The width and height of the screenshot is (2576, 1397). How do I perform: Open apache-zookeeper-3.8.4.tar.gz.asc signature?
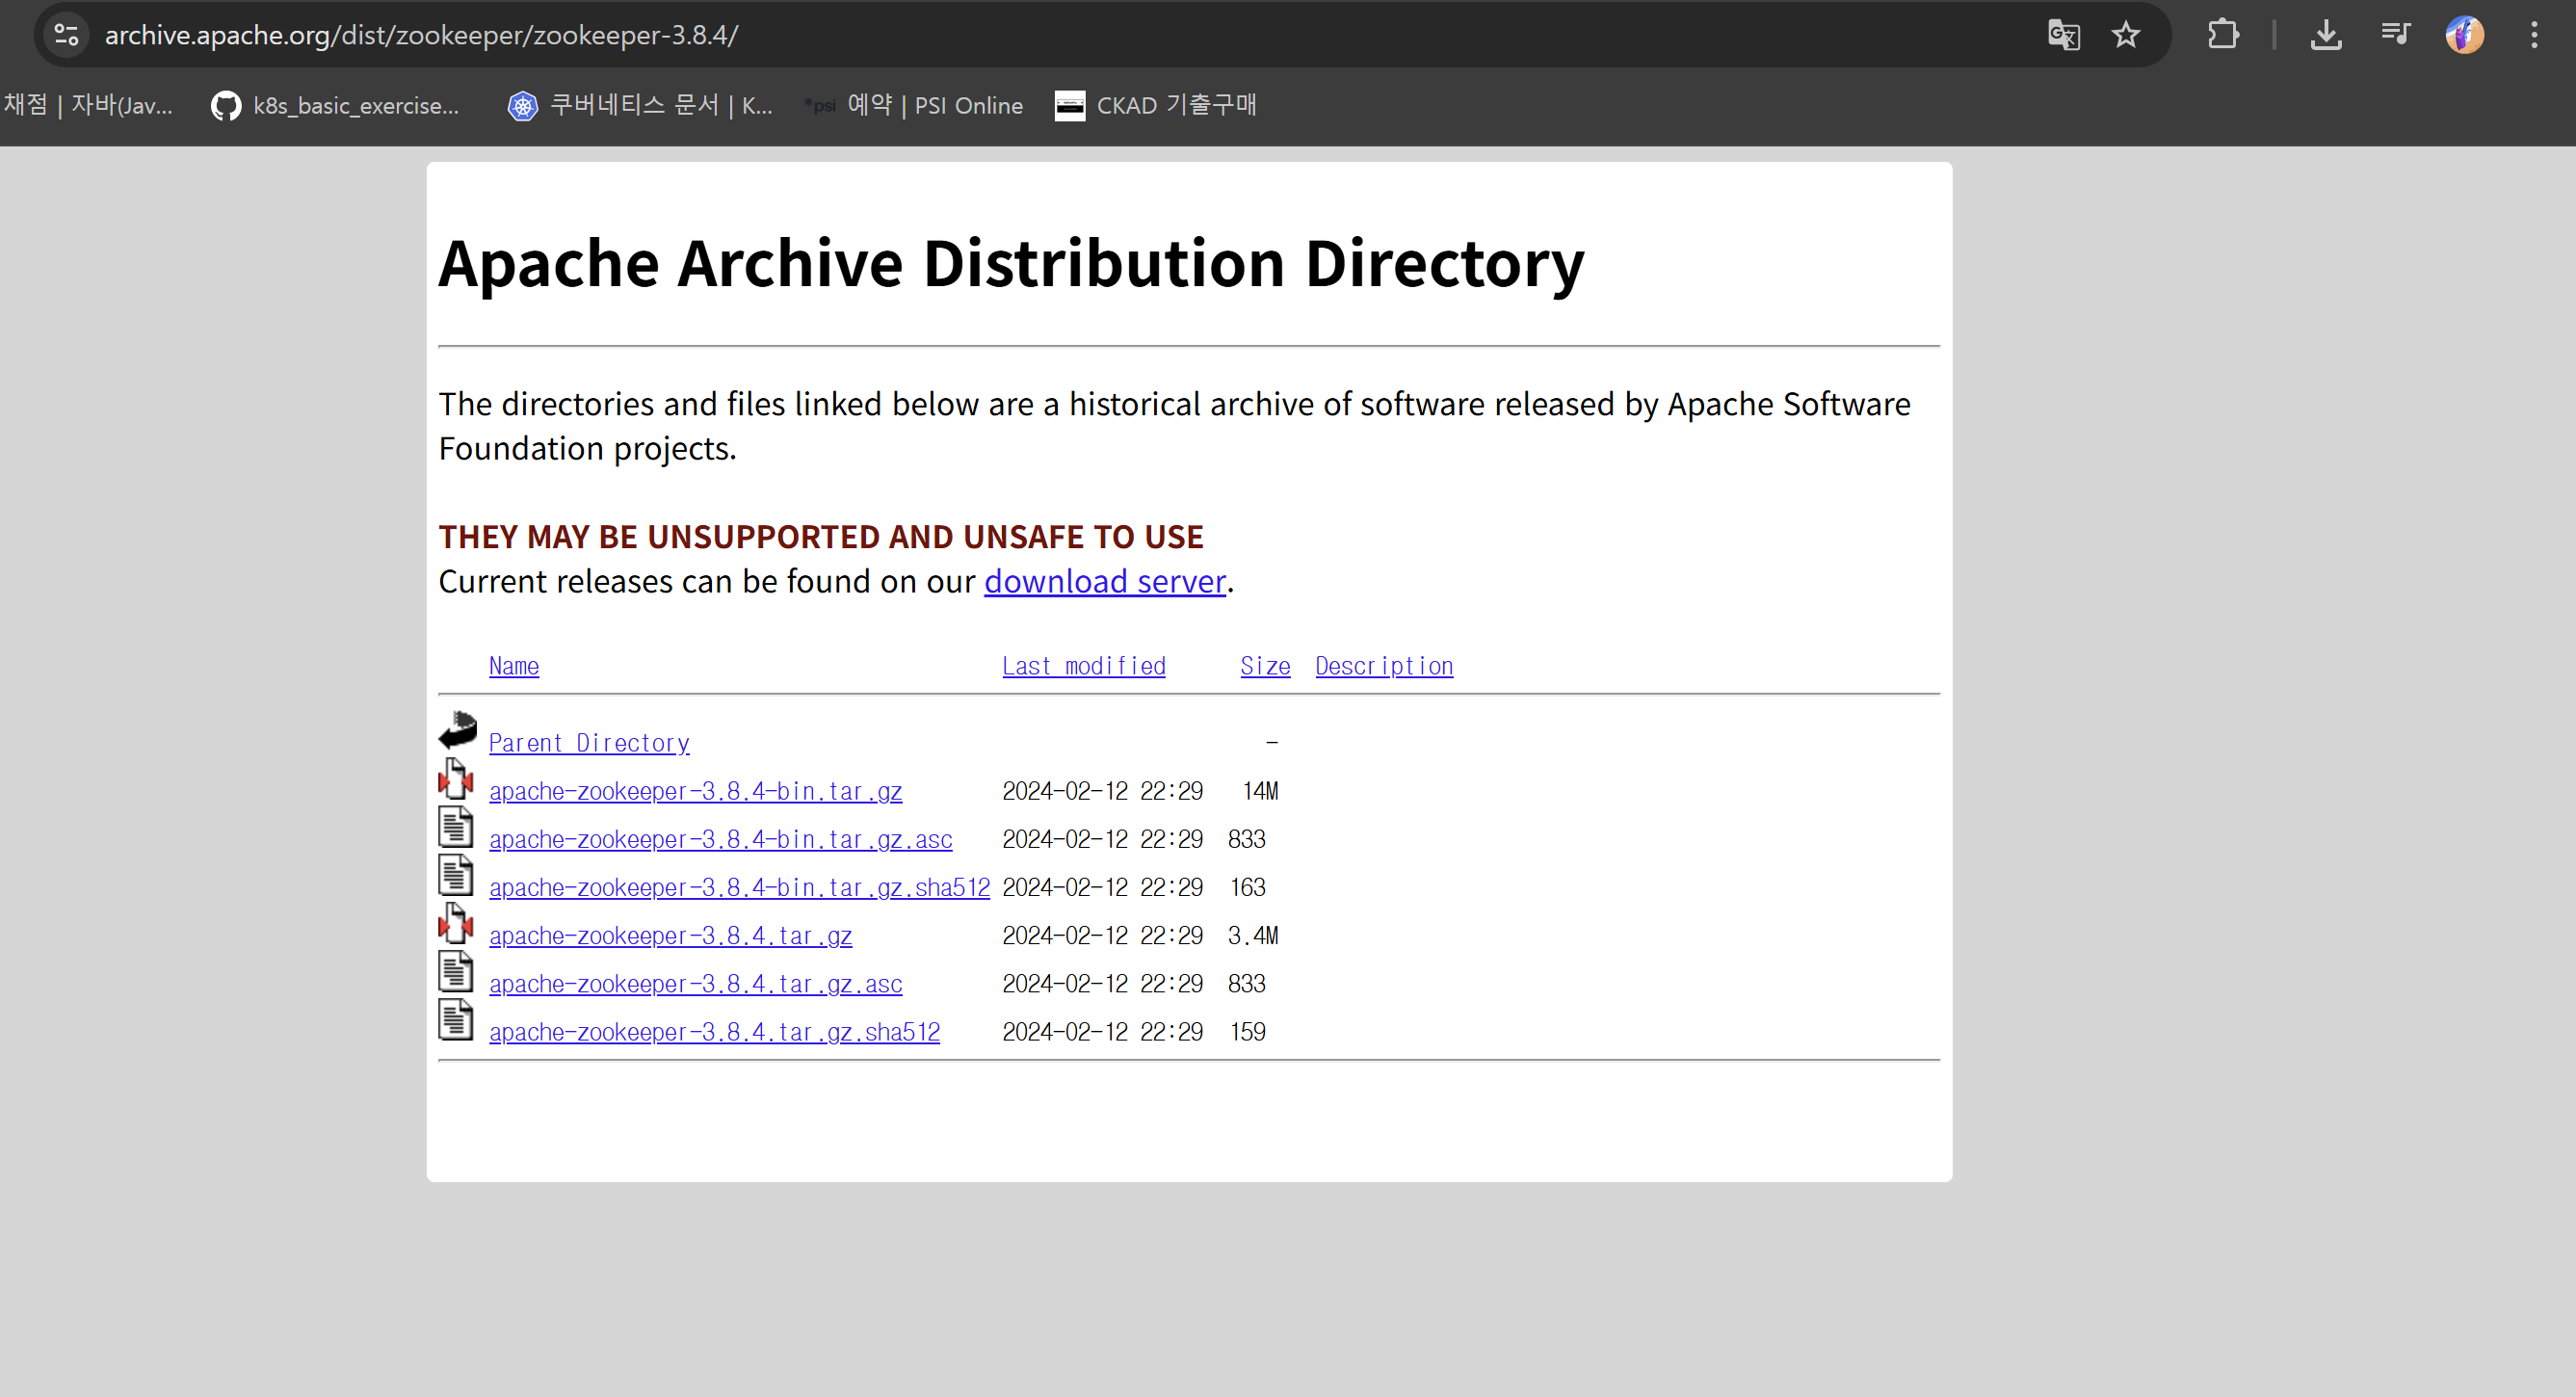[x=695, y=983]
